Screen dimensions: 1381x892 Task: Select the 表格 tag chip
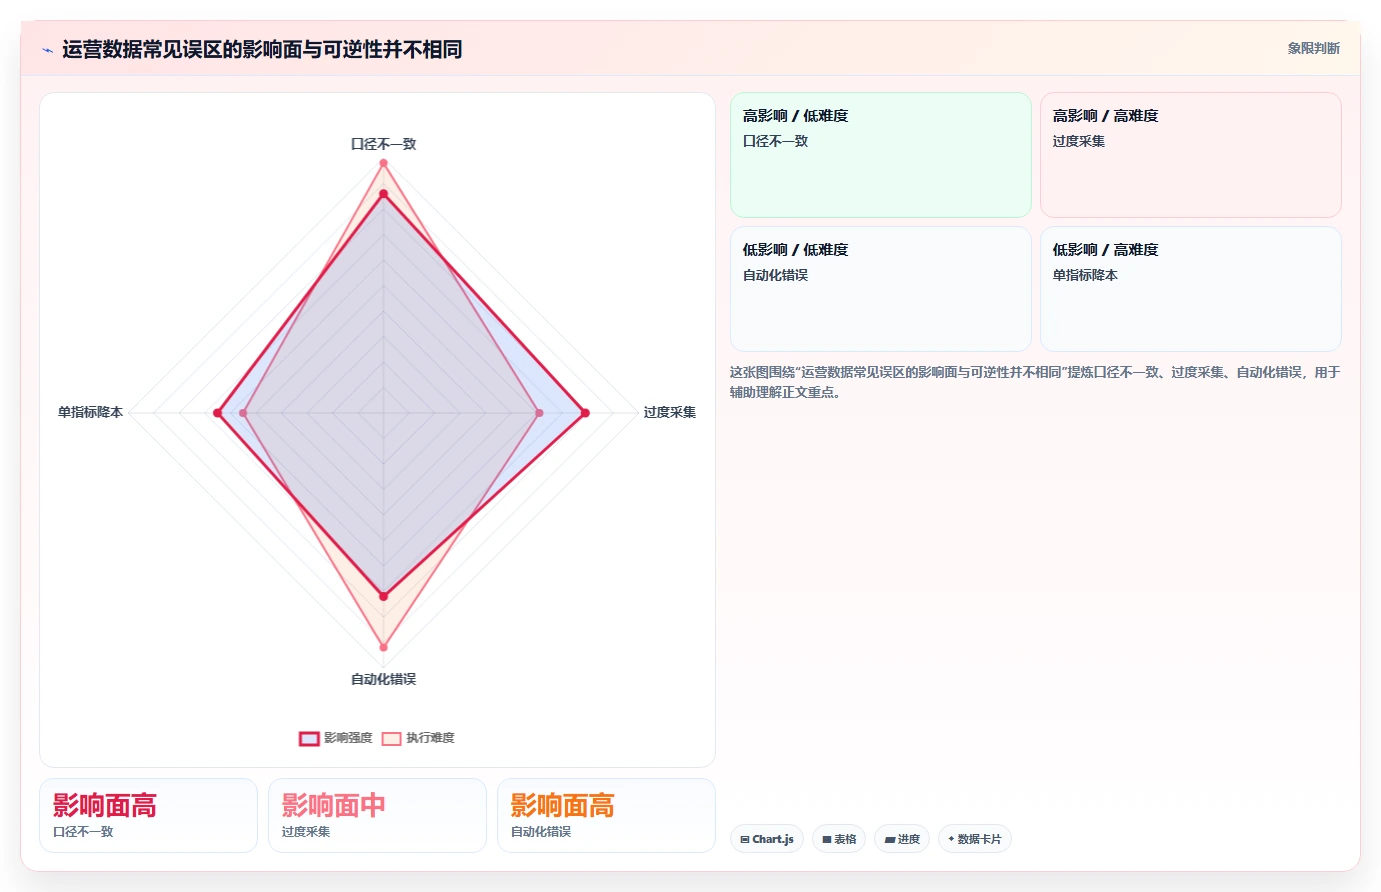click(x=839, y=839)
